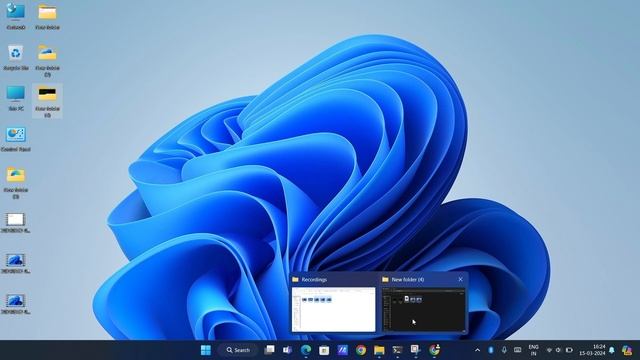Viewport: 640px width, 360px height.
Task: Select the Control Panel desktop icon
Action: [16, 139]
